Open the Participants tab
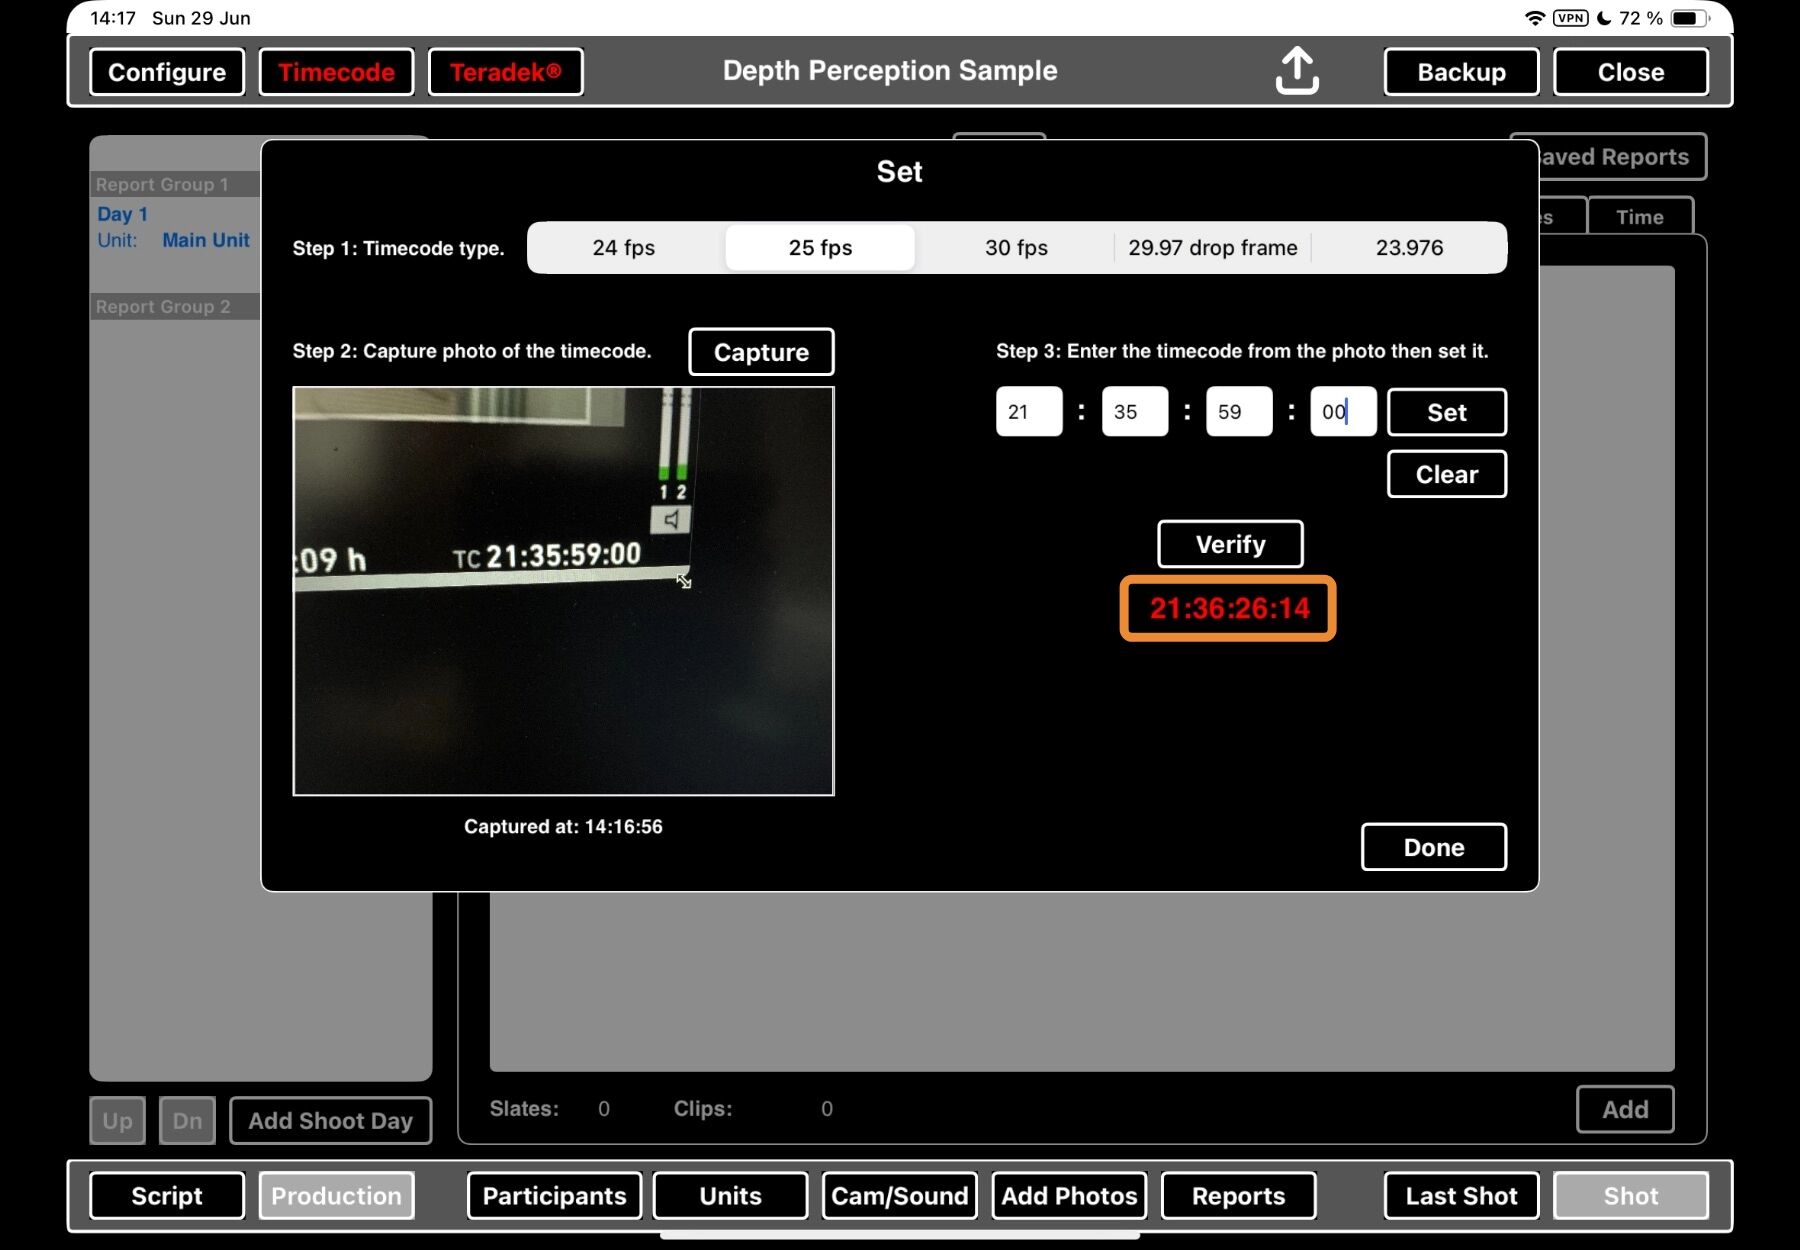 554,1196
